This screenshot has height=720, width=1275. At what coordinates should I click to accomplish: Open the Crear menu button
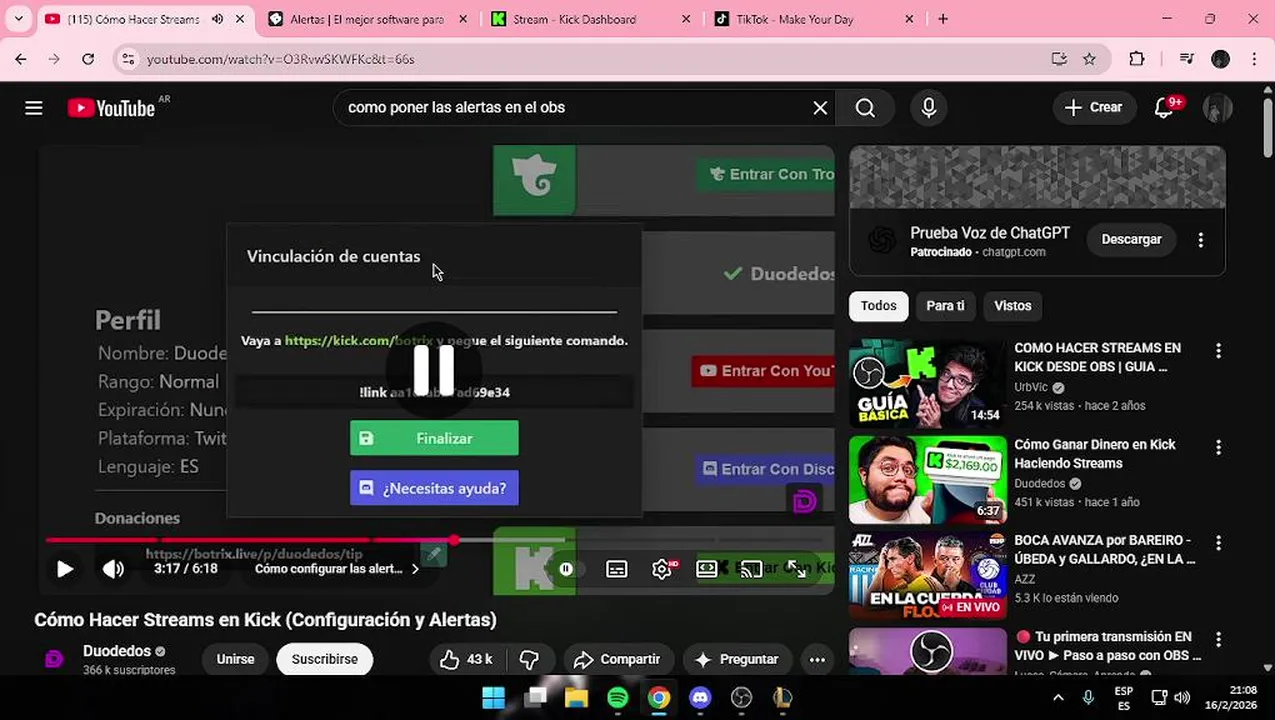pyautogui.click(x=1094, y=108)
